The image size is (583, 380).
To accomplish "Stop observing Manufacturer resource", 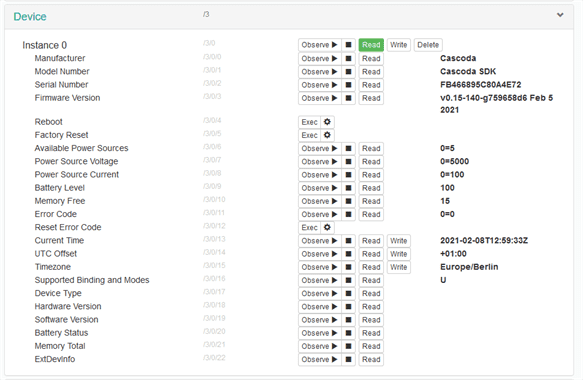I will point(348,59).
